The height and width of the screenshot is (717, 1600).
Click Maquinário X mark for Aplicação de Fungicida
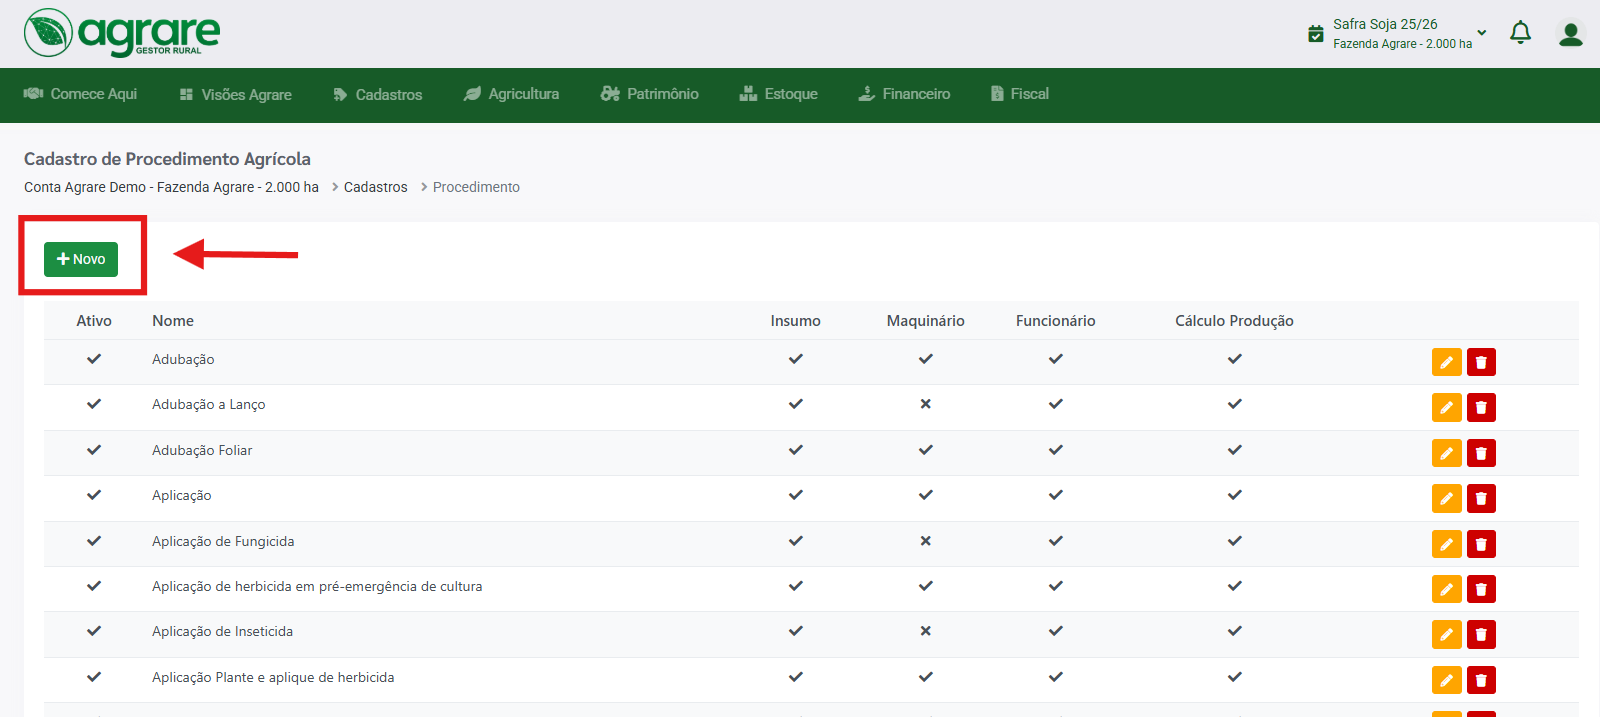(926, 541)
